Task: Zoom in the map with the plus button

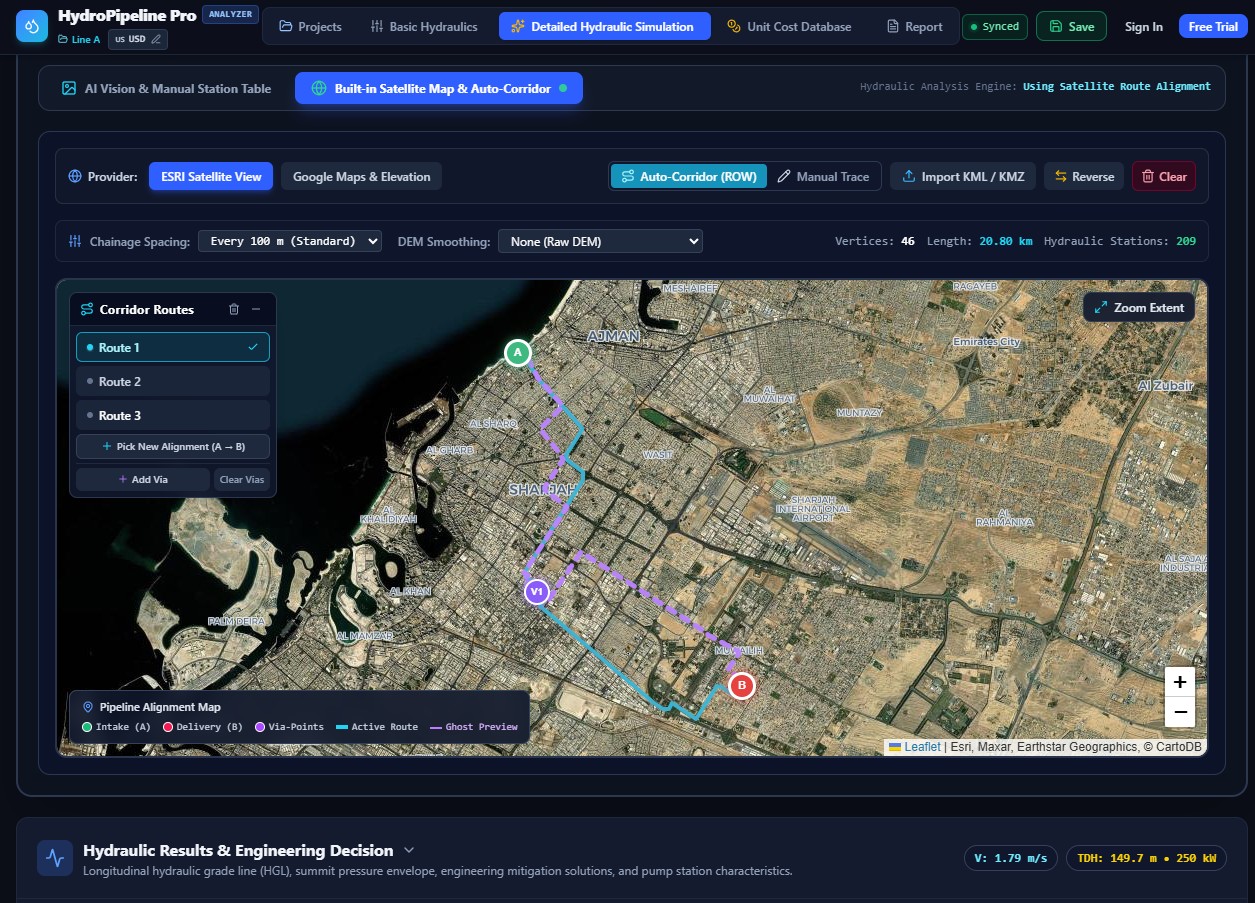Action: [1180, 682]
